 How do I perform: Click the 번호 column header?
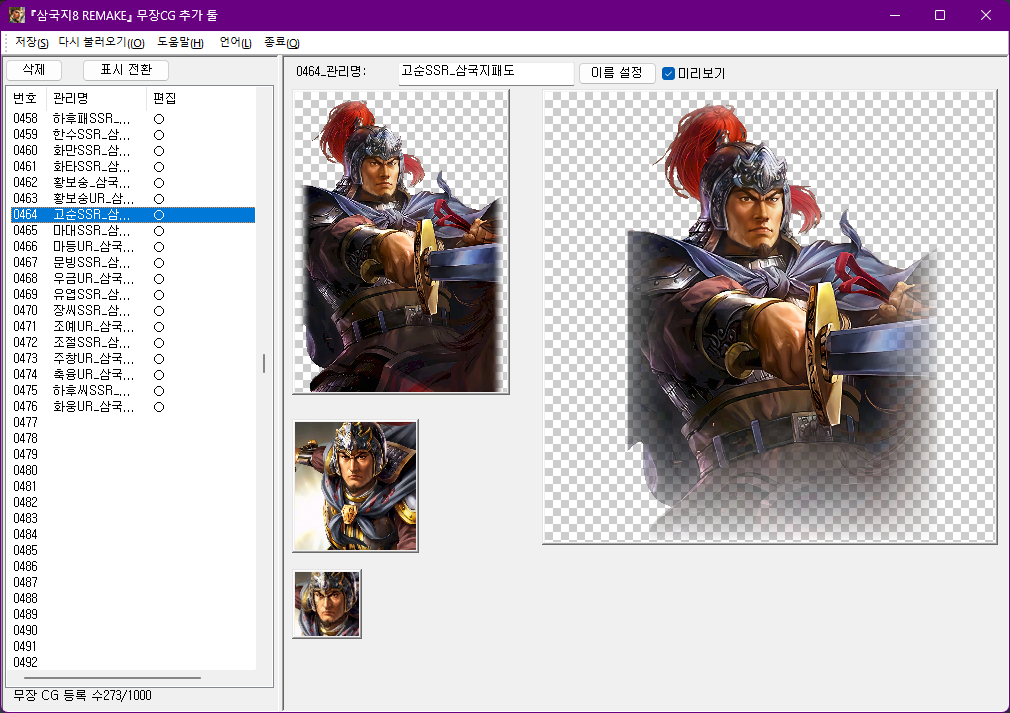tap(26, 99)
